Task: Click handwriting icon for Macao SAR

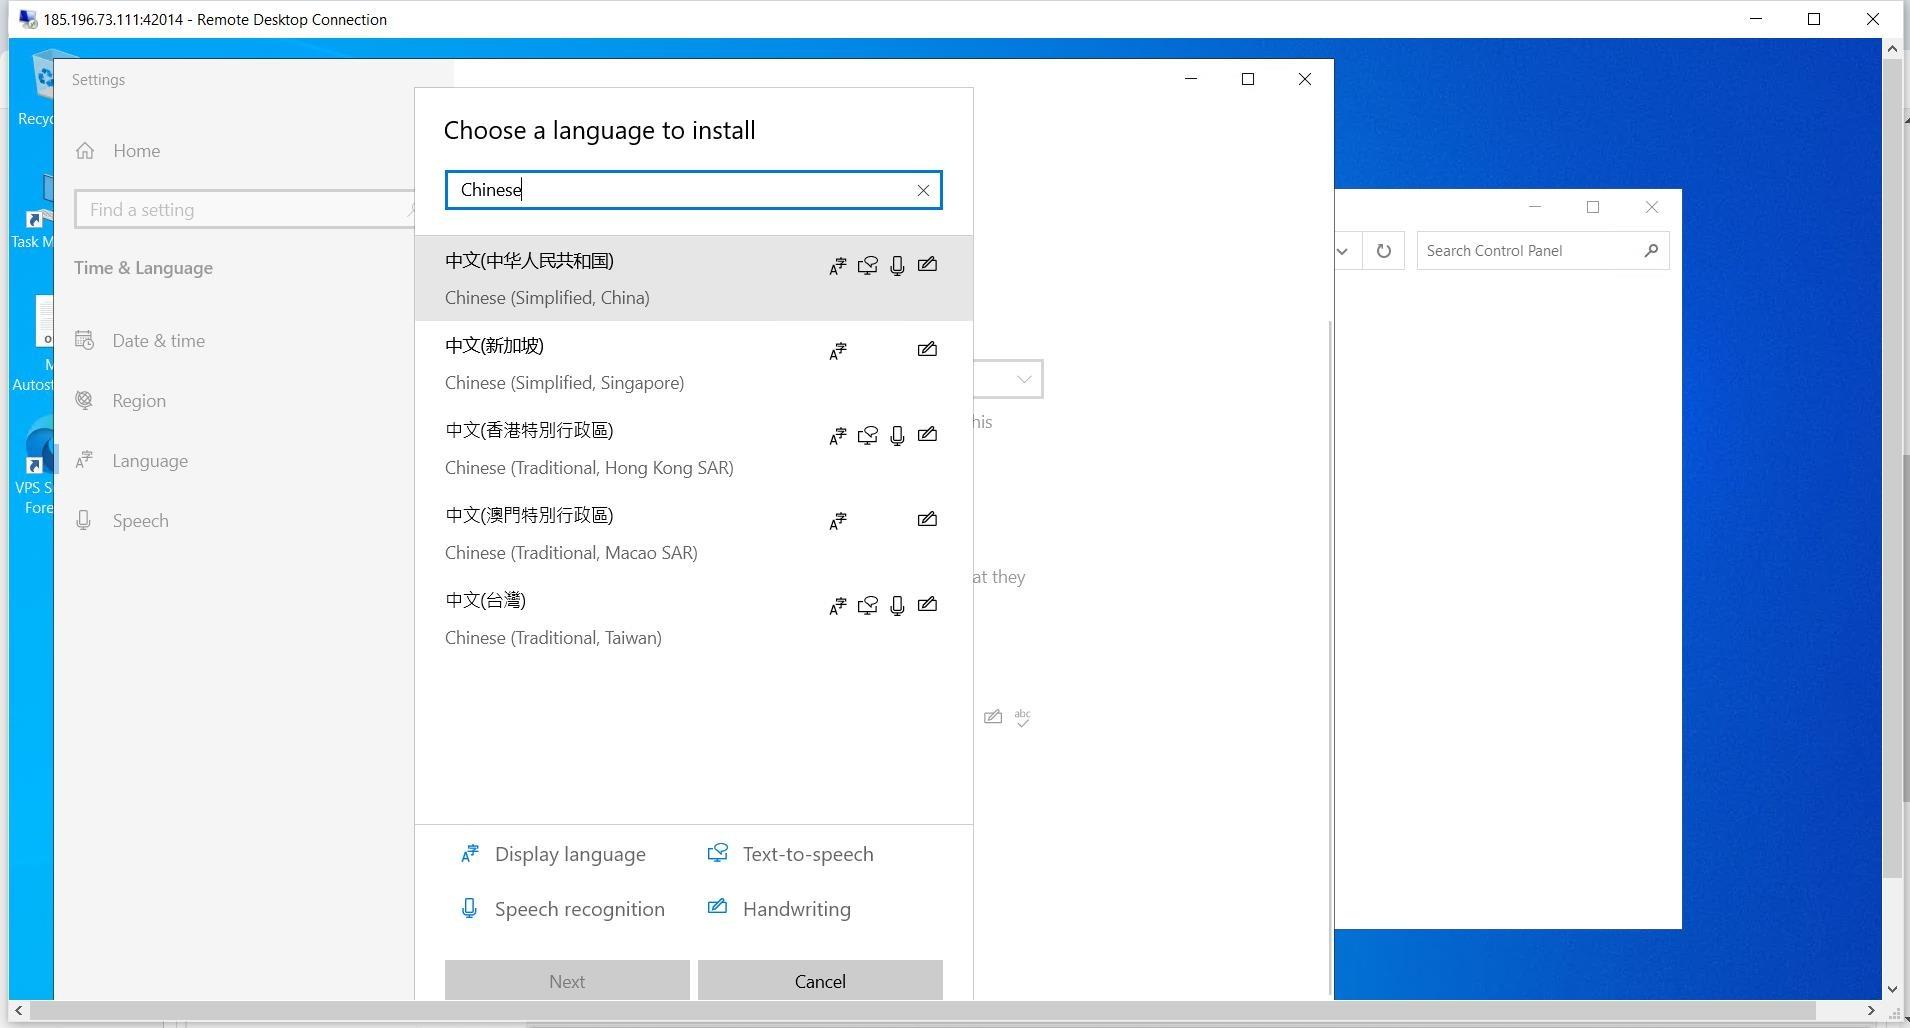Action: point(927,519)
